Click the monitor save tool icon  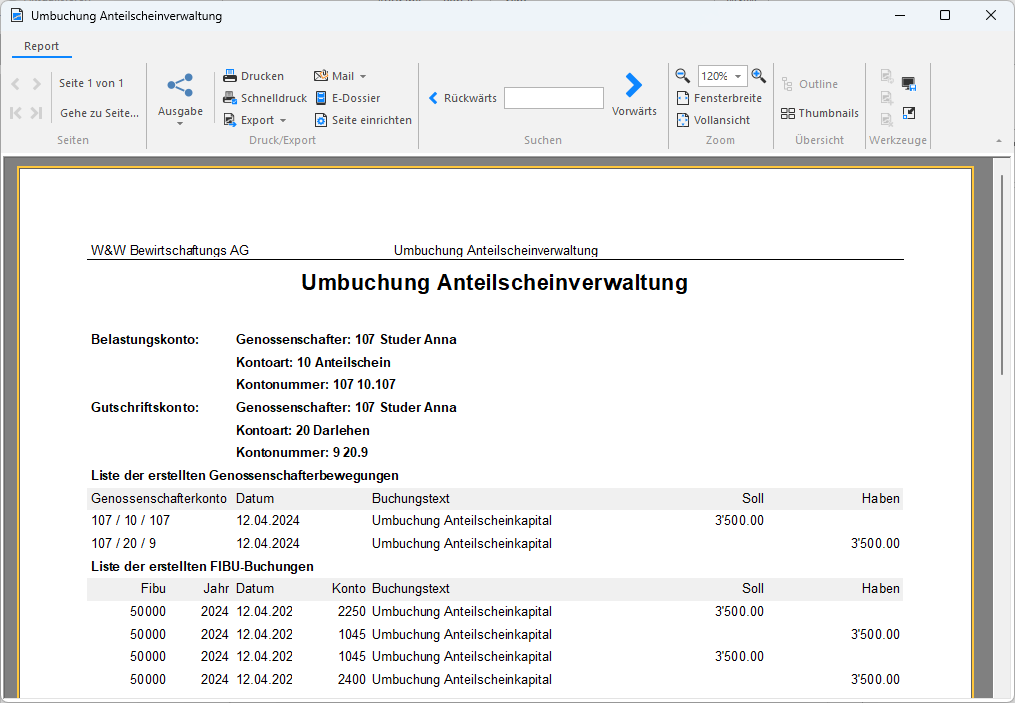click(909, 83)
